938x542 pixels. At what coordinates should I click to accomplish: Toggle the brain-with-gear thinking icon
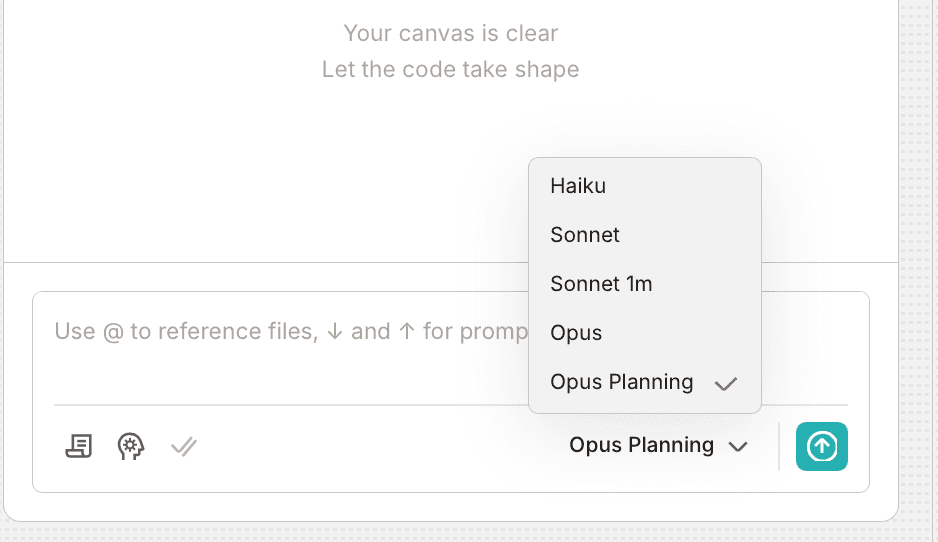point(131,446)
